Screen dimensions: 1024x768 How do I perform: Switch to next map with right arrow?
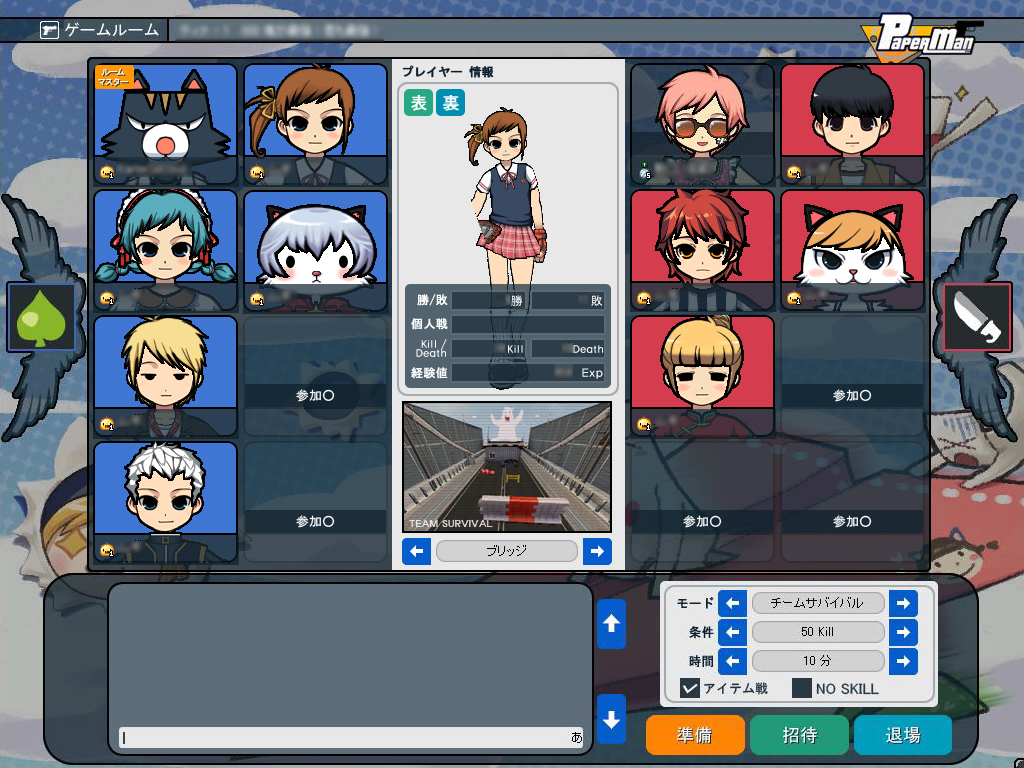click(x=597, y=551)
